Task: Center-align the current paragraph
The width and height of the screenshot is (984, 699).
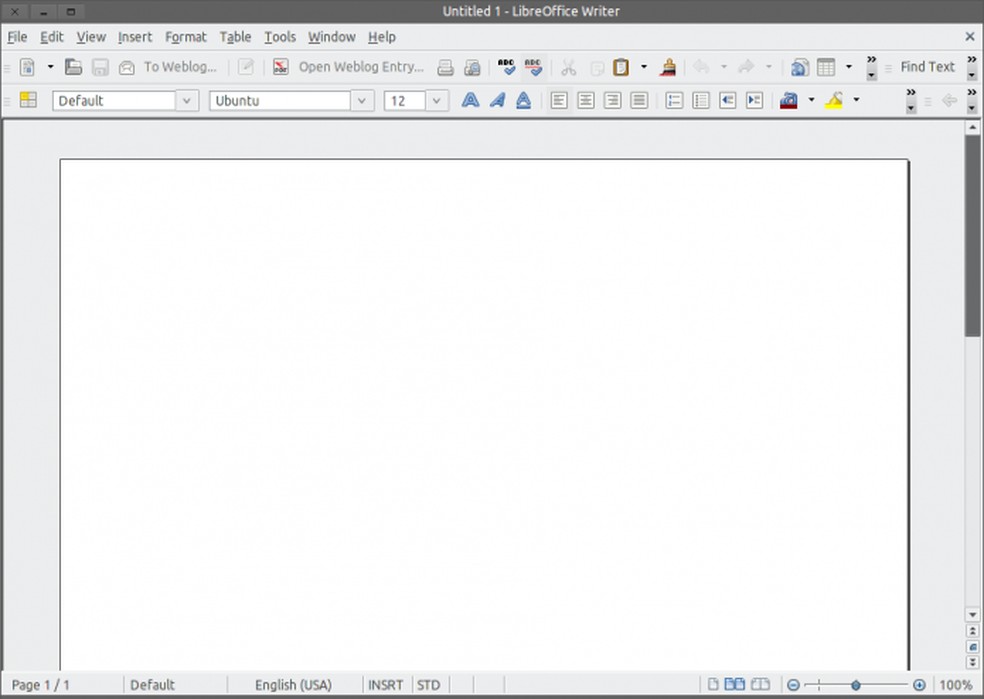Action: pos(585,100)
